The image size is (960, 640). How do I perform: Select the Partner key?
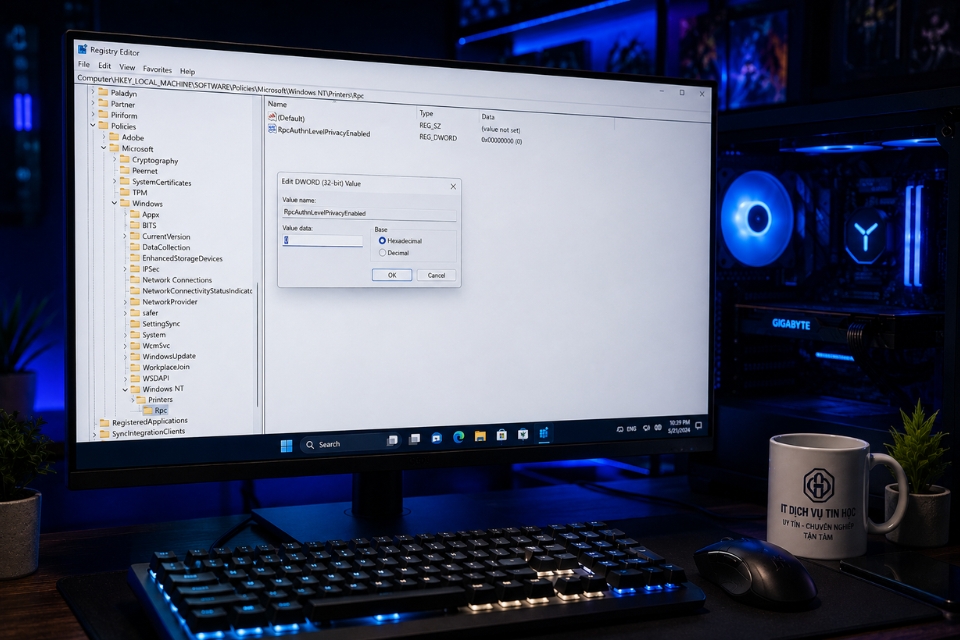(x=122, y=104)
